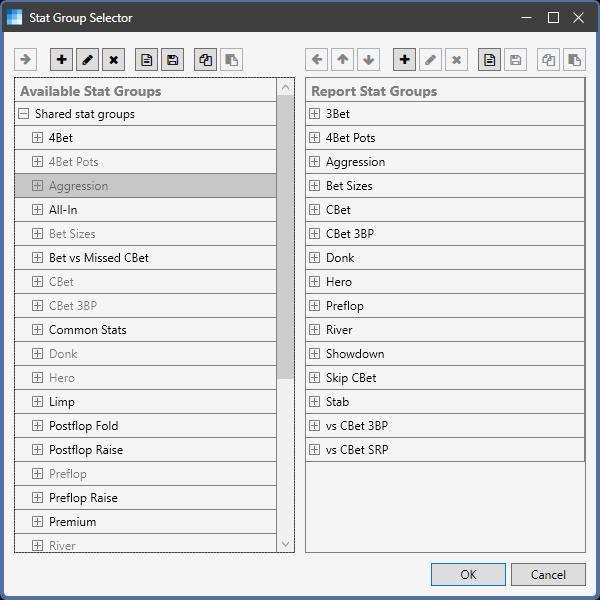The height and width of the screenshot is (600, 600).
Task: Select vs CBet SRP in report groups
Action: [445, 450]
